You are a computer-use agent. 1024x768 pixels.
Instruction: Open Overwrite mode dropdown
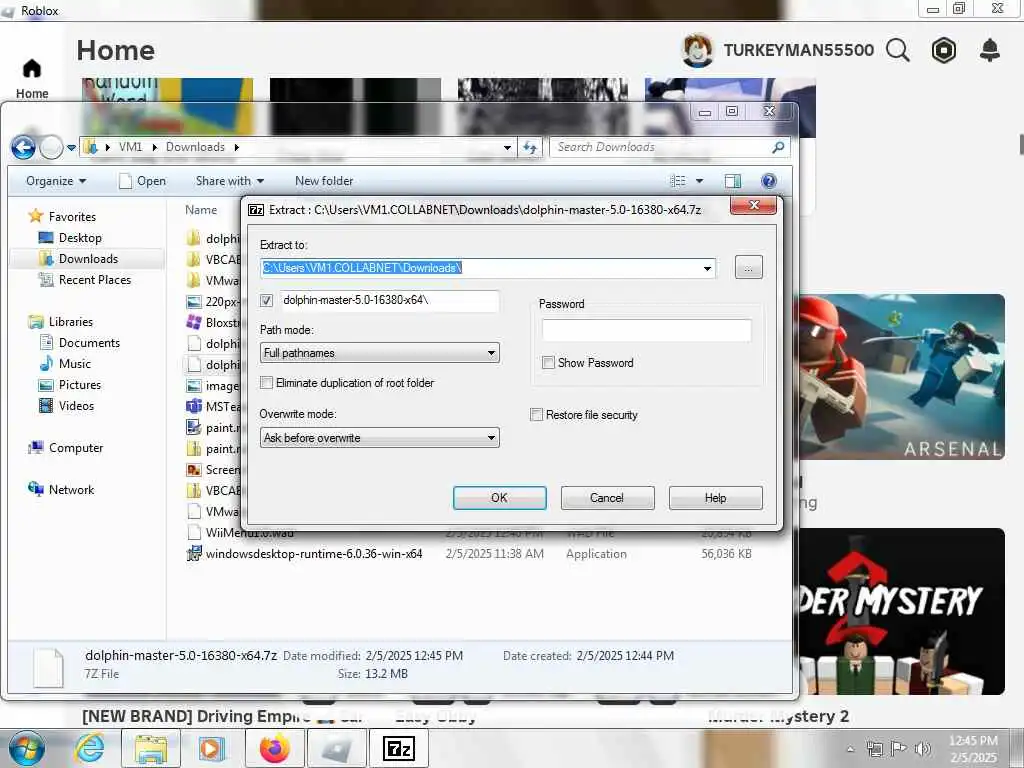coord(379,438)
